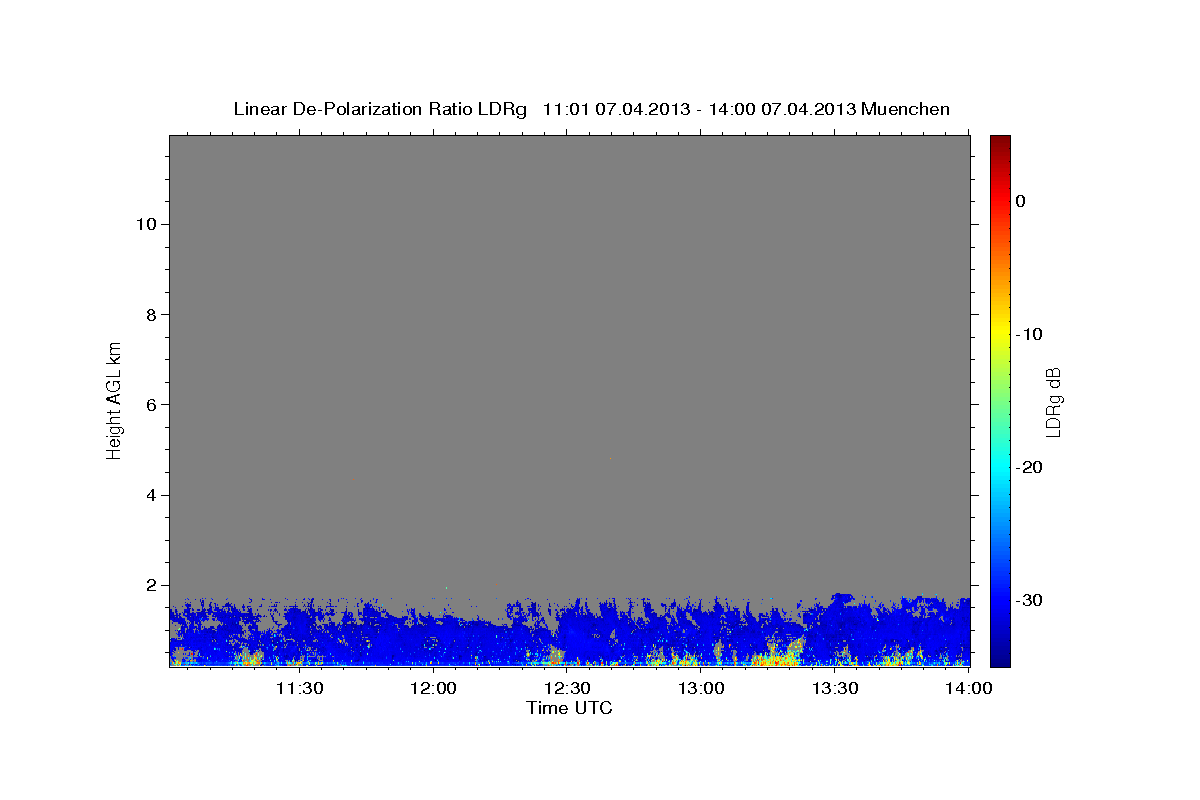Click the dark blue bottom of the colorbar
Viewport: 1200px width, 800px height.
(1000, 655)
